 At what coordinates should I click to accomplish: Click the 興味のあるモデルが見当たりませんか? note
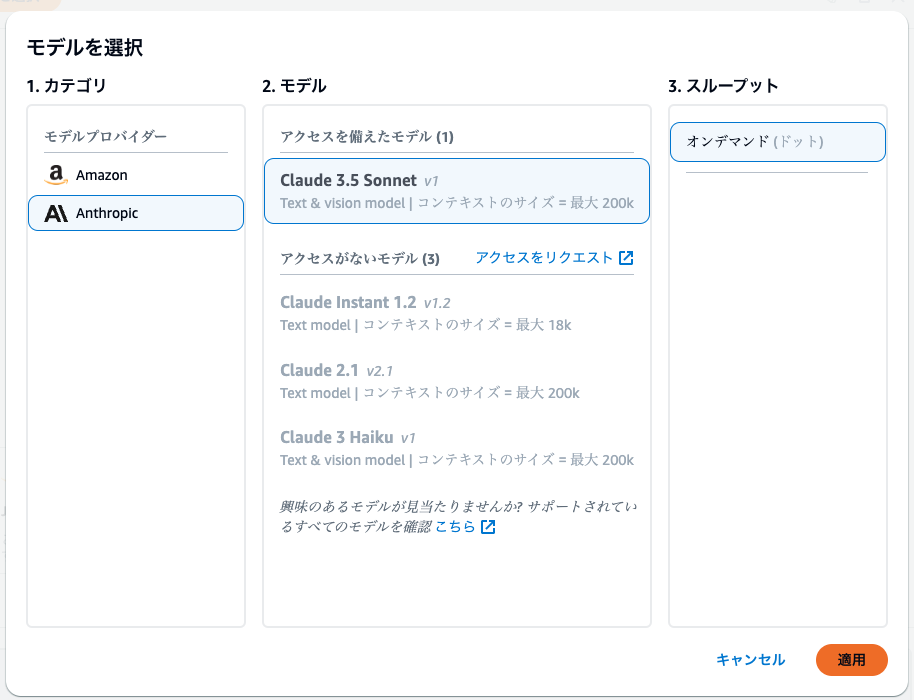459,516
